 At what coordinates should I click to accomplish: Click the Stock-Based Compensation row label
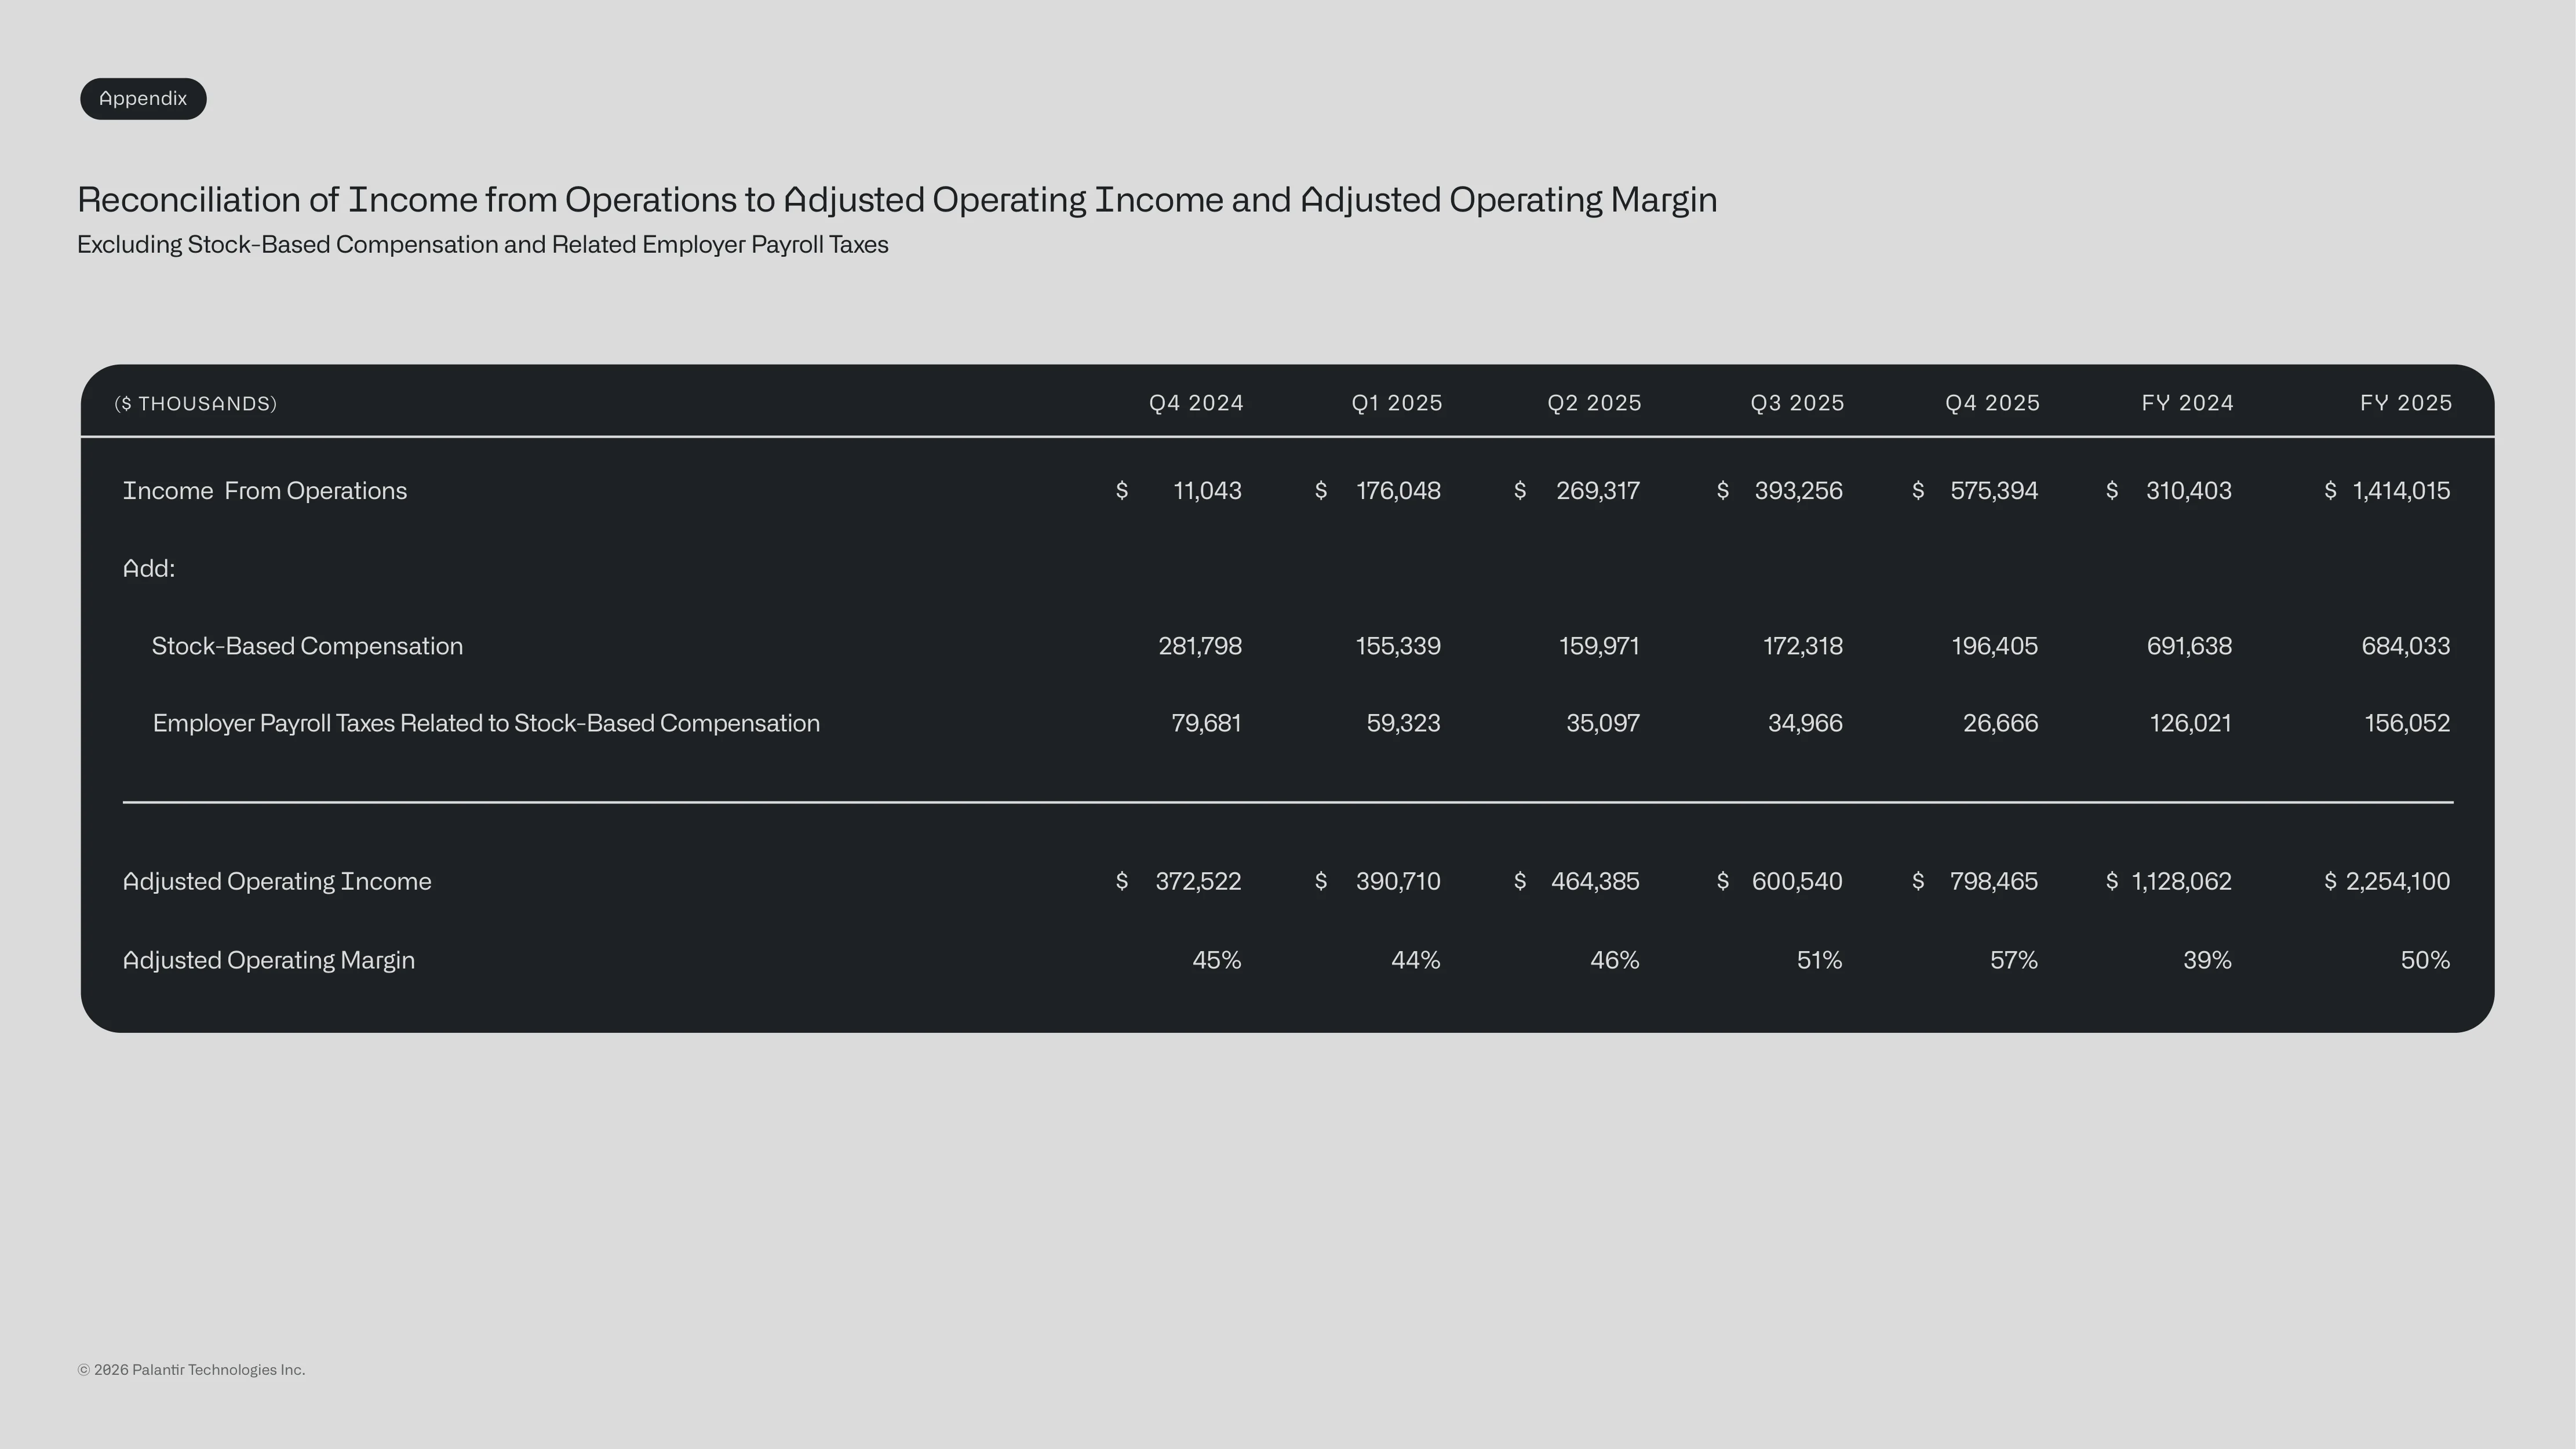point(307,646)
